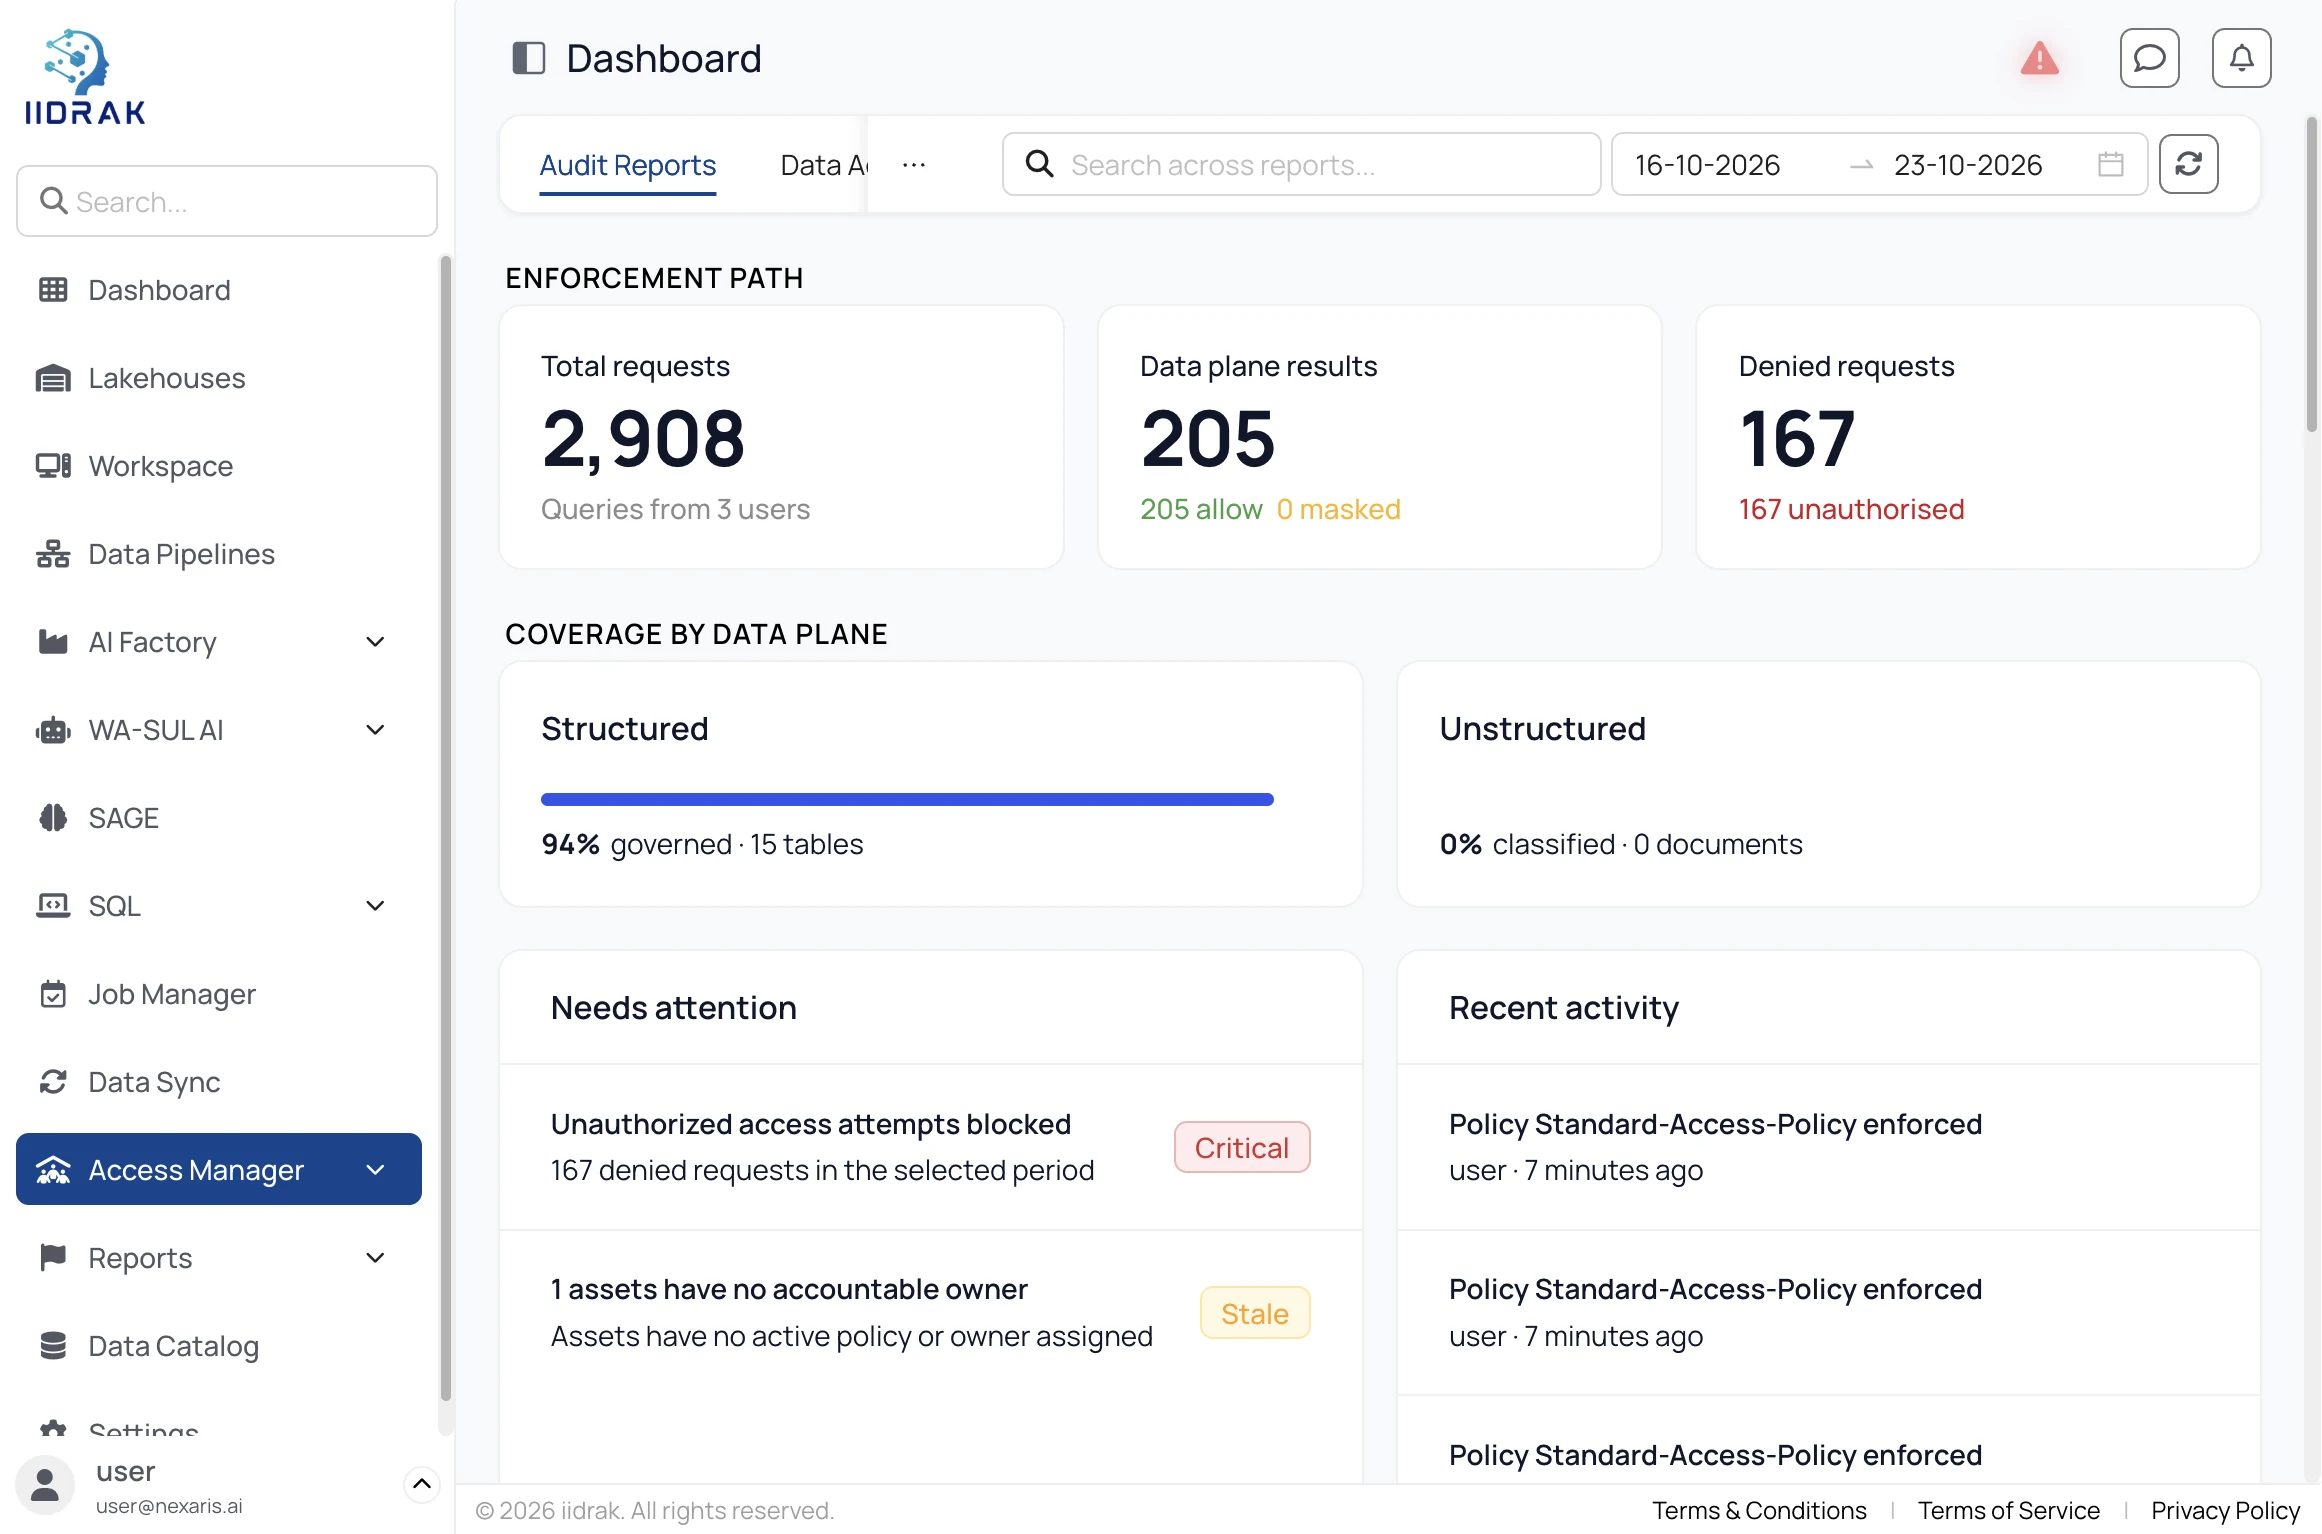Screen dimensions: 2322x1534
Task: Switch to the partially hidden Data tab
Action: coord(823,165)
